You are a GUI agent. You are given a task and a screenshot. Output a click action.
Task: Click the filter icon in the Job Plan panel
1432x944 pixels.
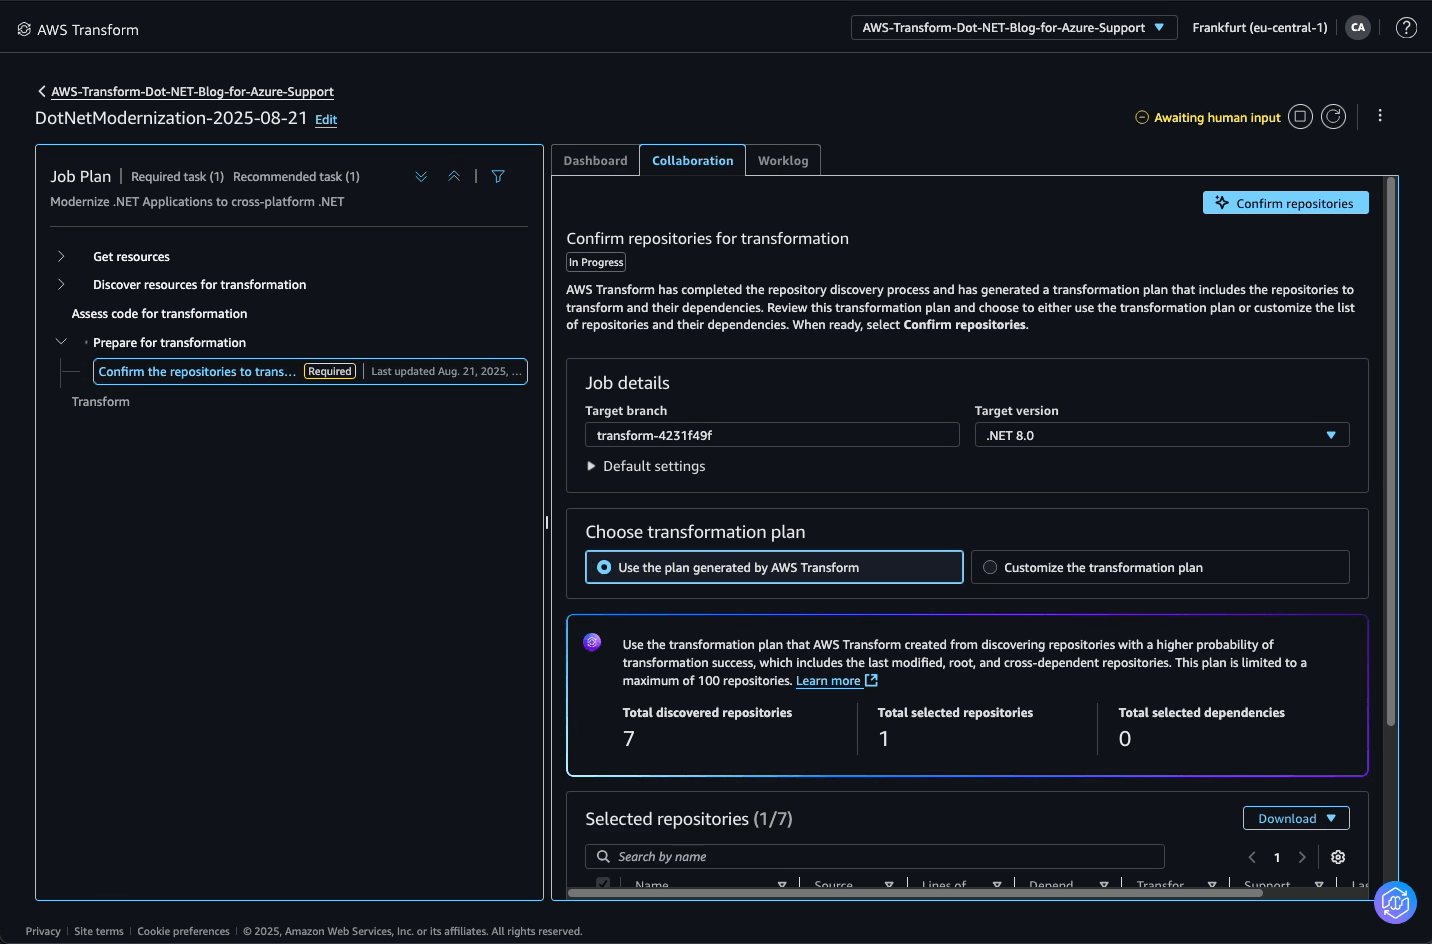click(x=497, y=175)
